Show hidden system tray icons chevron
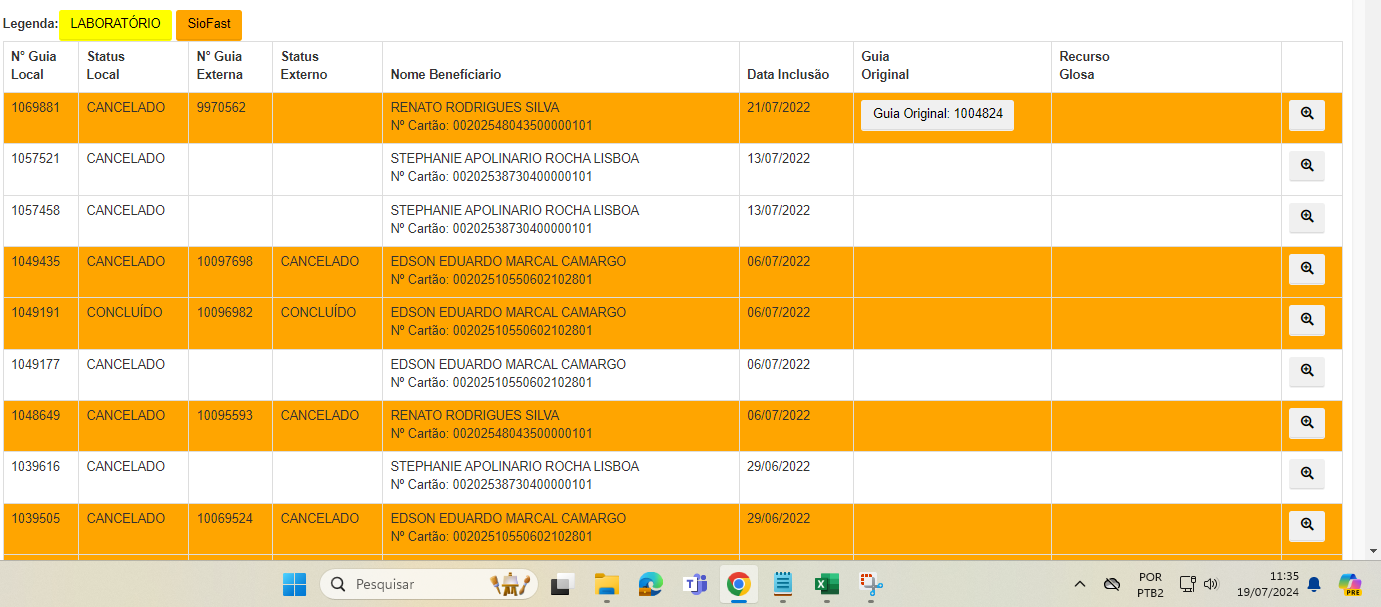Viewport: 1381px width, 607px height. [1080, 584]
